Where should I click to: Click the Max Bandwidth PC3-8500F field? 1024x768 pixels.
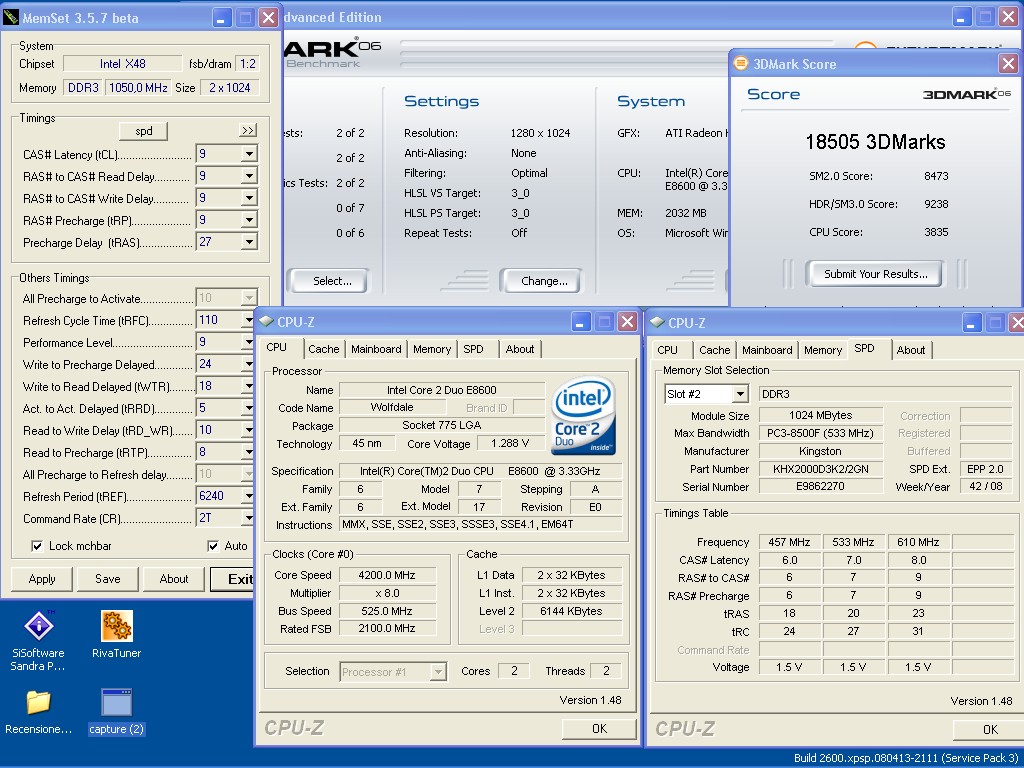[820, 433]
